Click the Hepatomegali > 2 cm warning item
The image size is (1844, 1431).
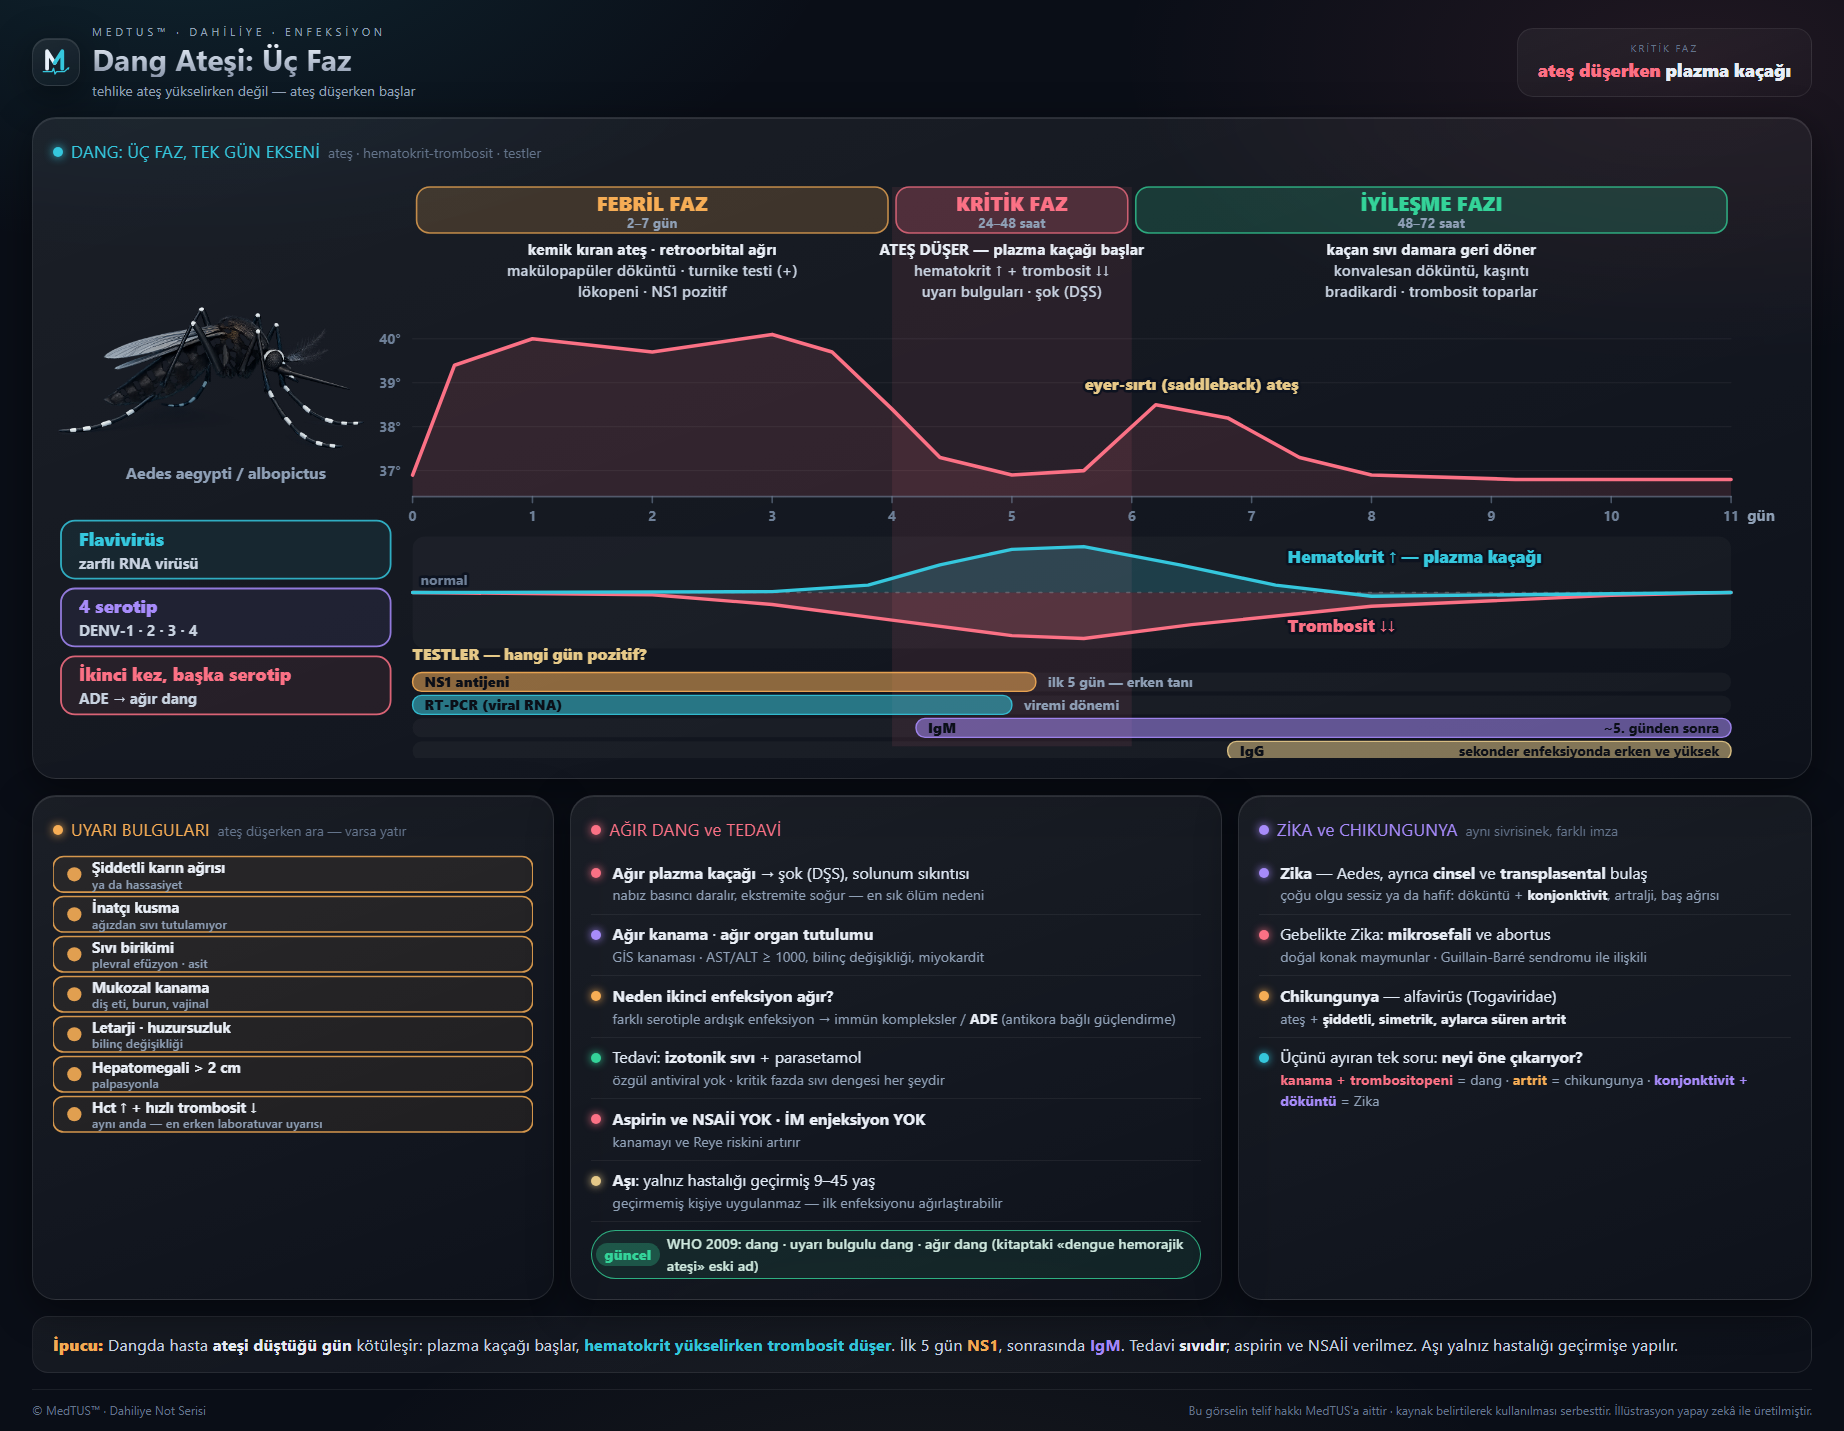[293, 1074]
